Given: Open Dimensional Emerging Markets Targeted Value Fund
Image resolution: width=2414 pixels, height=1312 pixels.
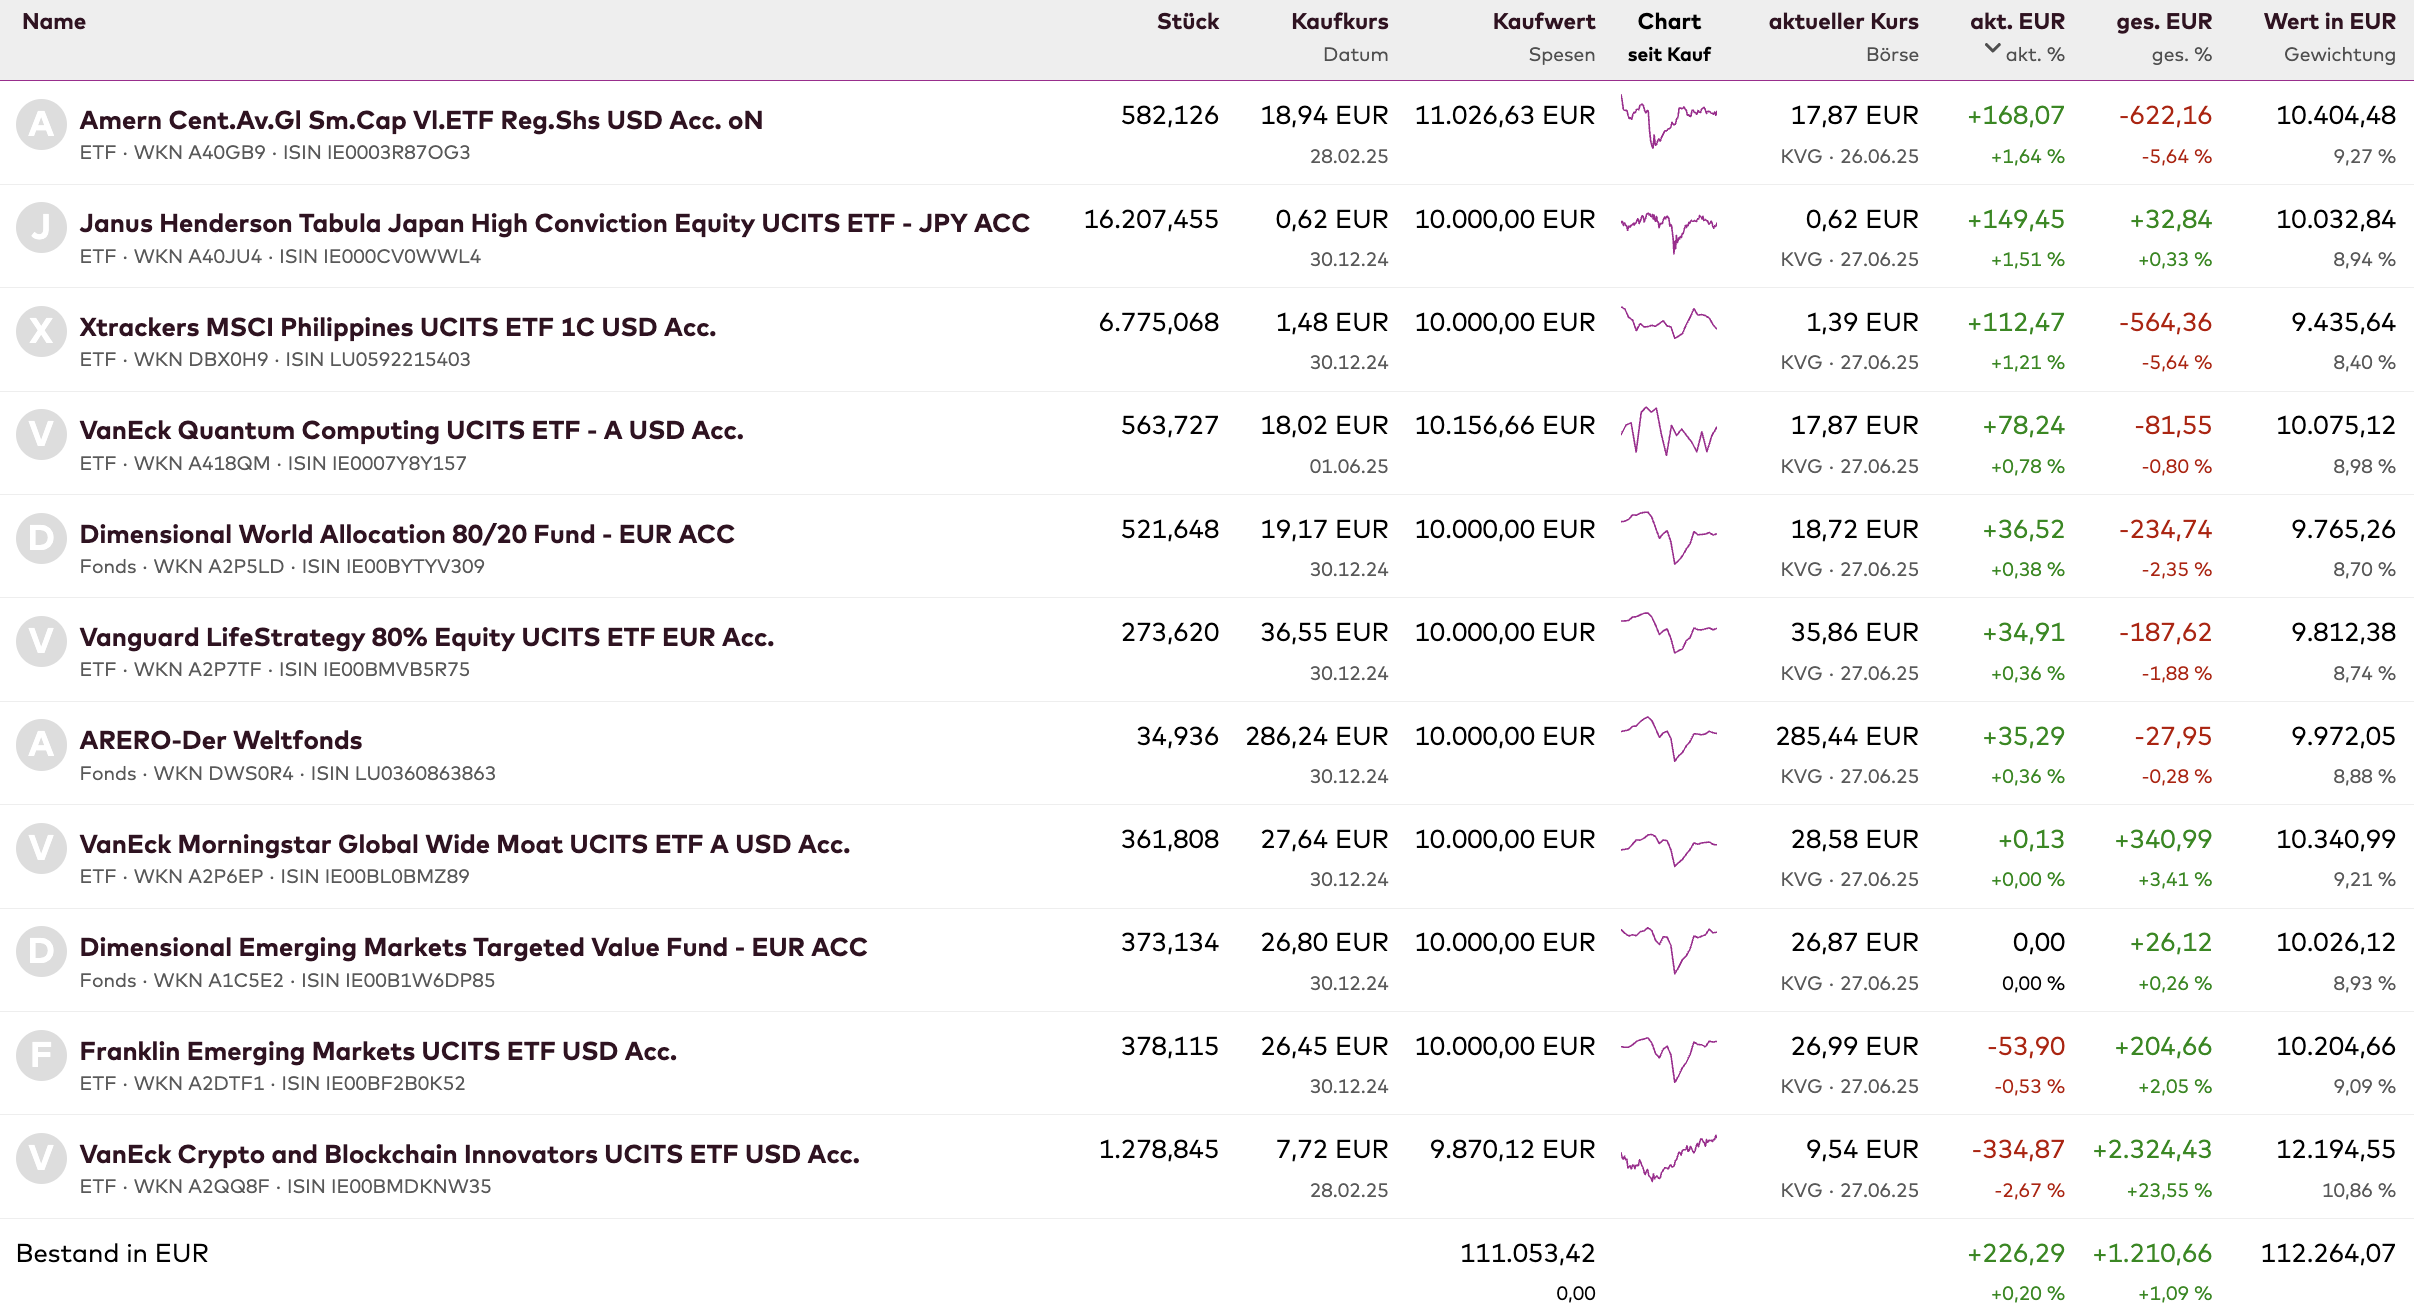Looking at the screenshot, I should 473,947.
